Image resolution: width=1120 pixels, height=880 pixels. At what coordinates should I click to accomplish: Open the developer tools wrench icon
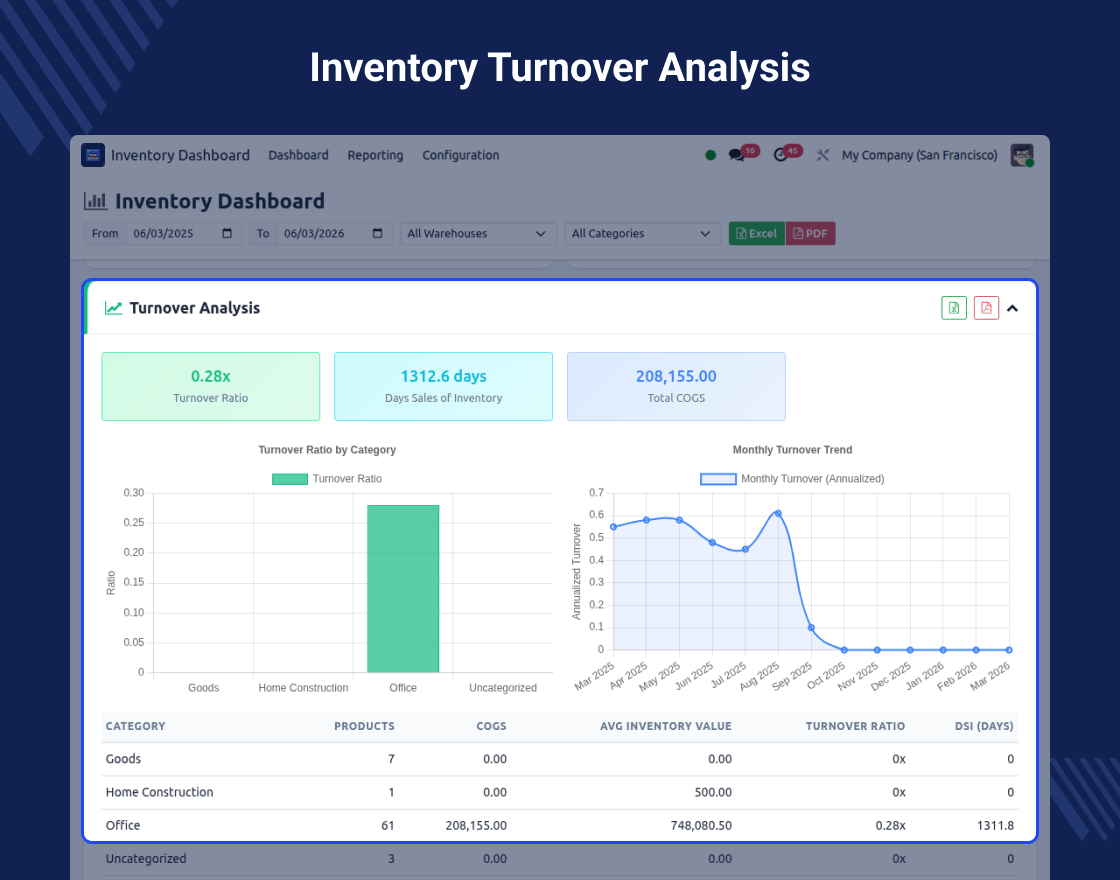coord(823,155)
